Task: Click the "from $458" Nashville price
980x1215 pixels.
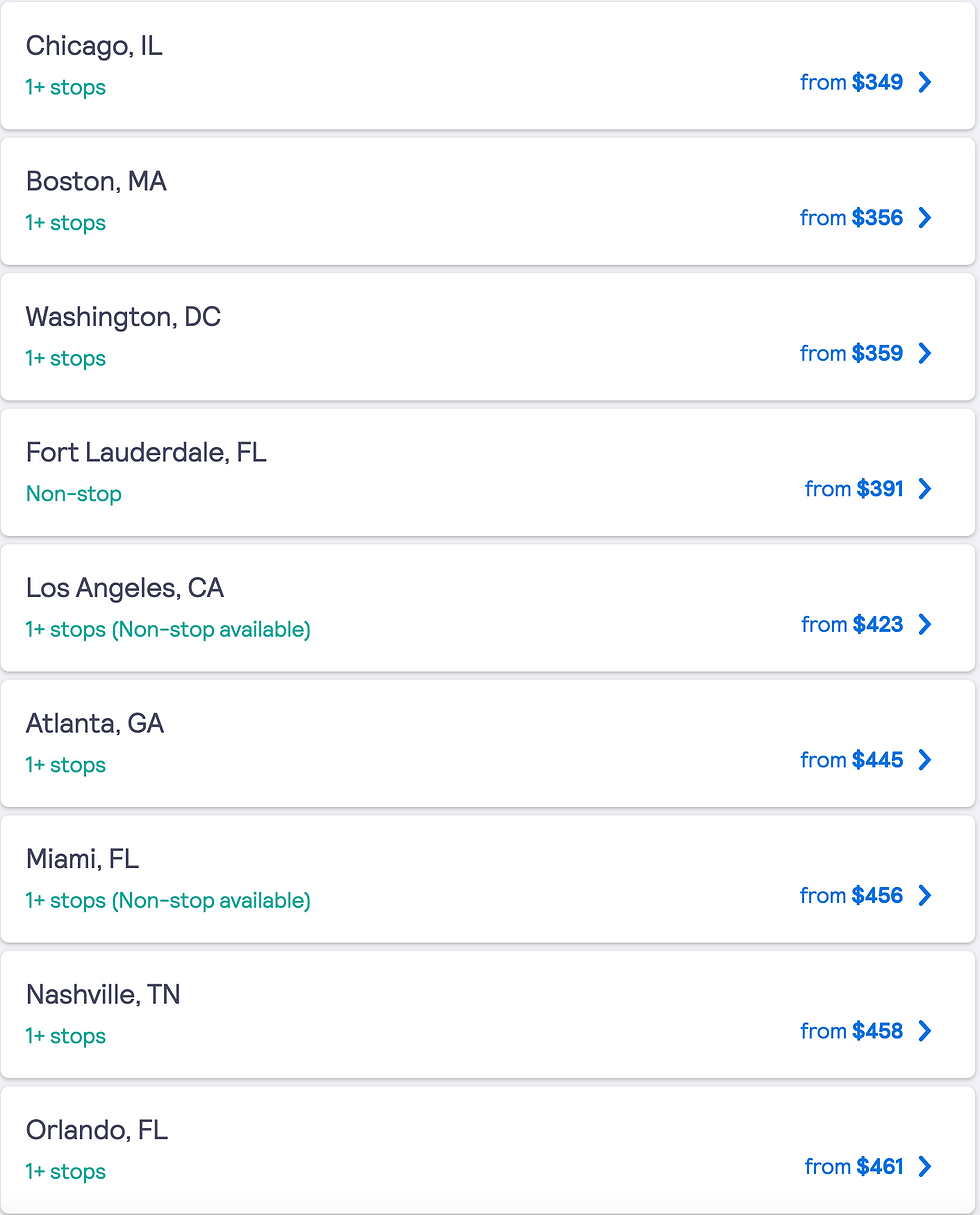Action: (851, 1031)
